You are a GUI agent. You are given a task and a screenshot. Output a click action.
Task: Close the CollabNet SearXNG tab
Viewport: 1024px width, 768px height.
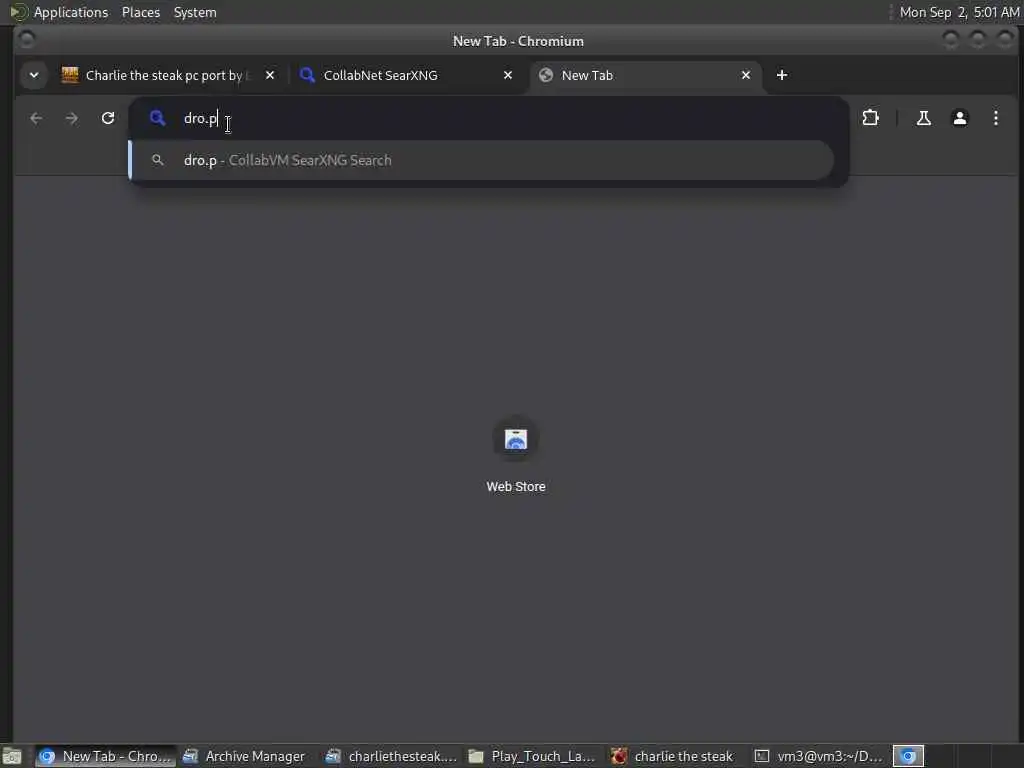508,75
